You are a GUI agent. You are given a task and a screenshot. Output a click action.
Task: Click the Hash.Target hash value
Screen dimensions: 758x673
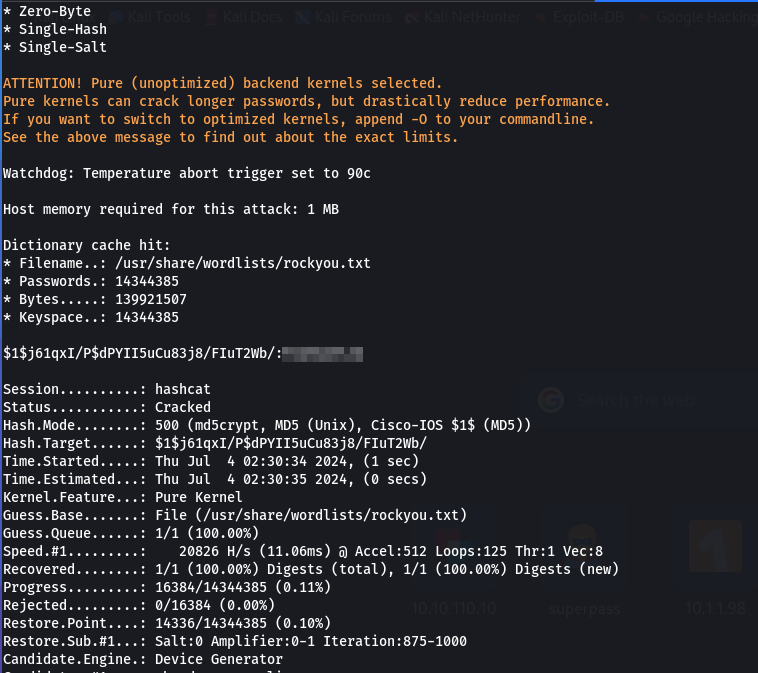click(x=291, y=443)
